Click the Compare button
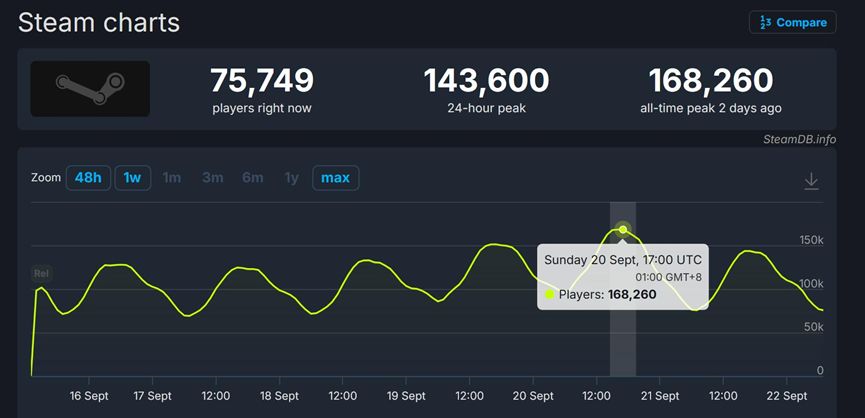This screenshot has height=418, width=865. click(792, 23)
